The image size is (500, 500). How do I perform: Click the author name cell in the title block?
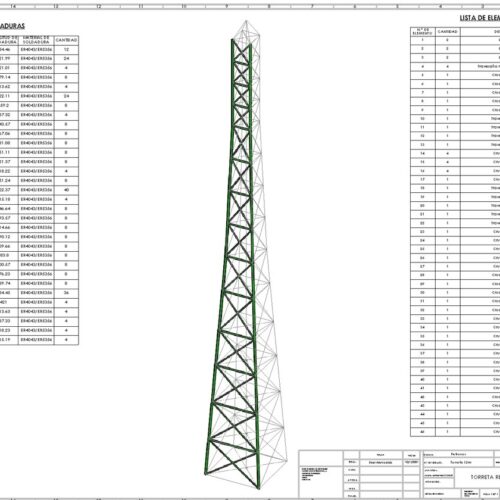380,462
